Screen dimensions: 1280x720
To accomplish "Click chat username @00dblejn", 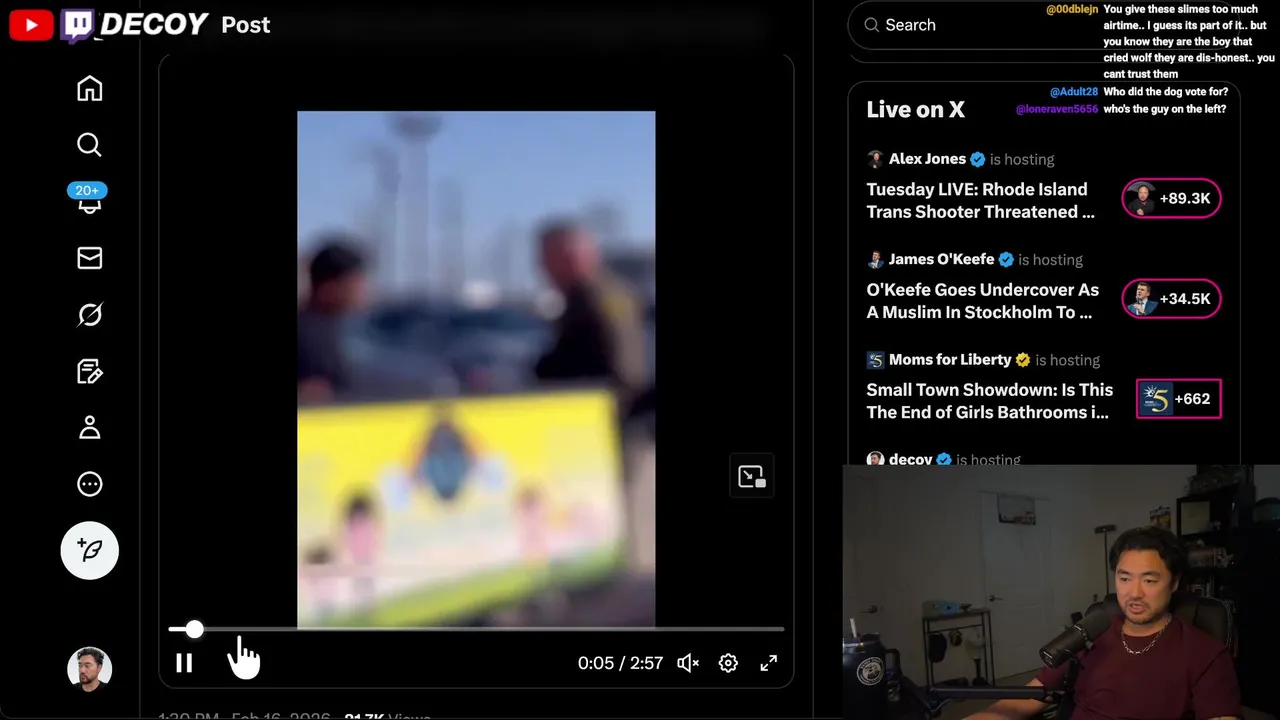I will [1072, 9].
